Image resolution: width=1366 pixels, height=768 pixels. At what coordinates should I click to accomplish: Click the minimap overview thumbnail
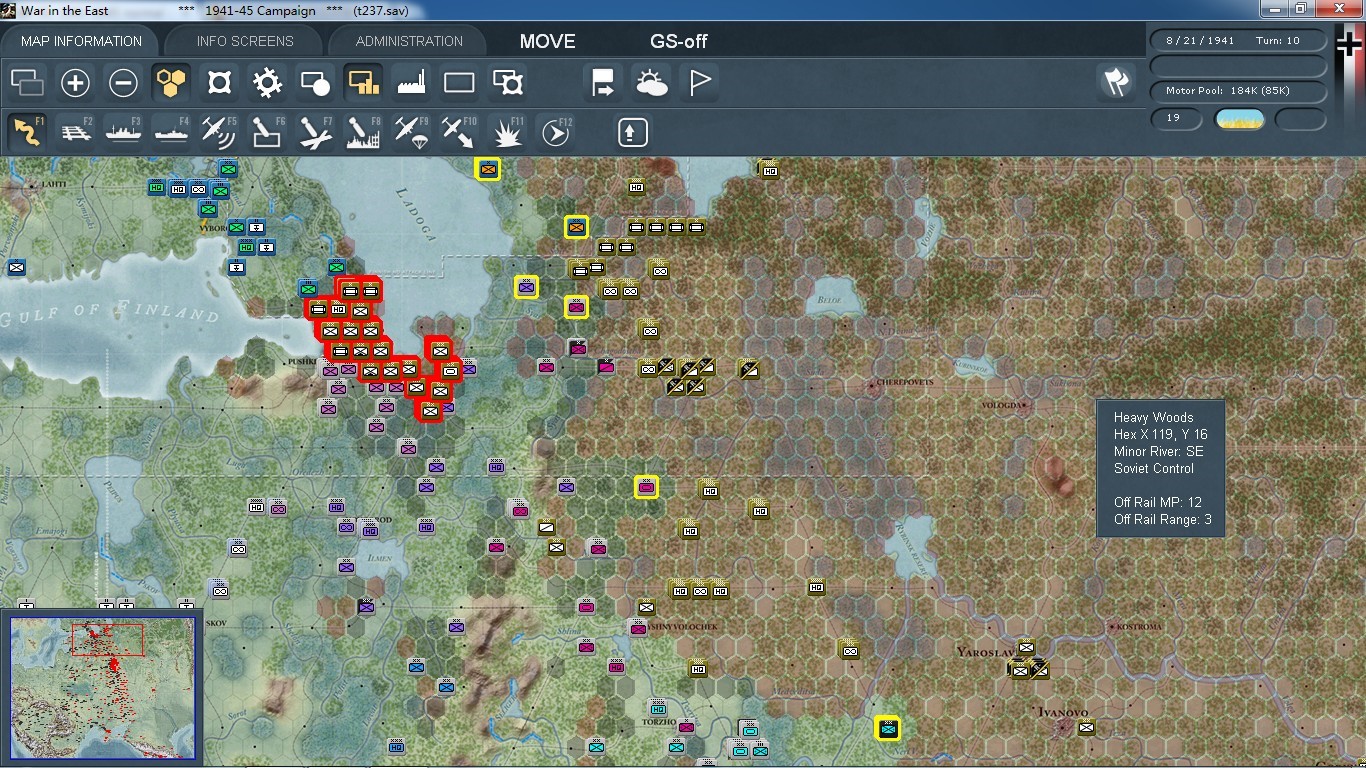pyautogui.click(x=103, y=689)
